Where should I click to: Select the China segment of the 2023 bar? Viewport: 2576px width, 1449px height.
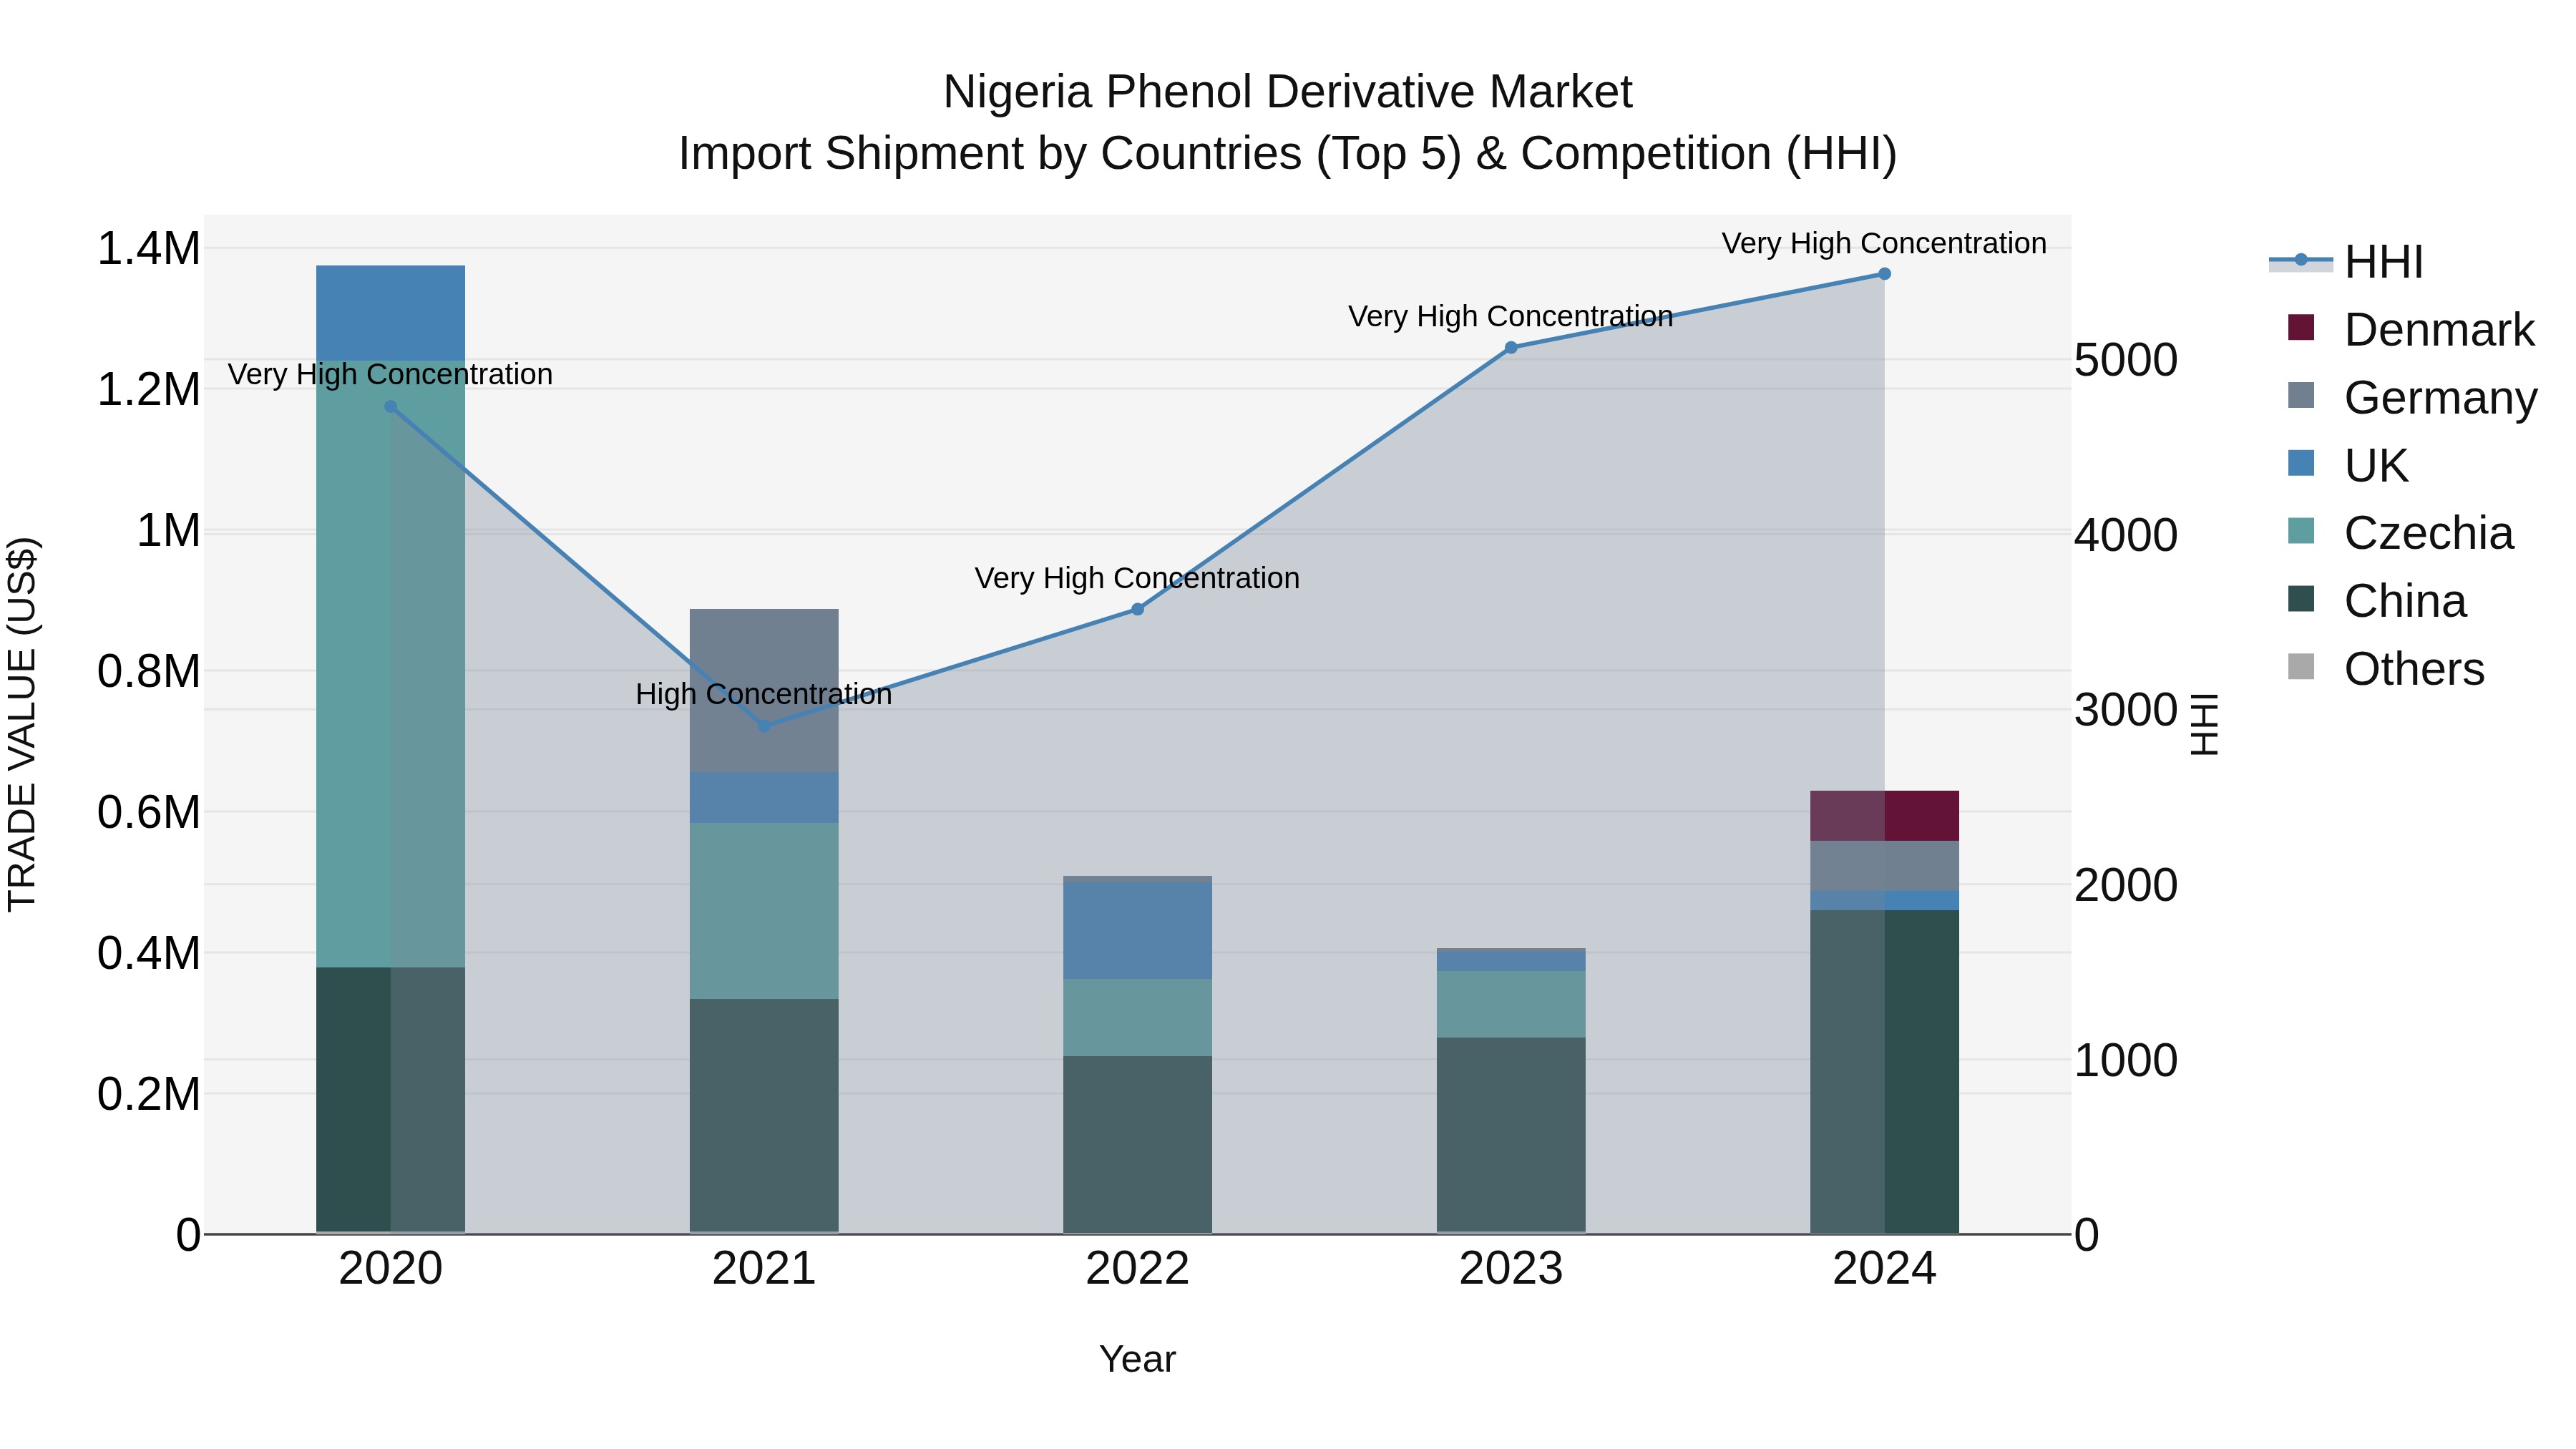[1511, 1135]
